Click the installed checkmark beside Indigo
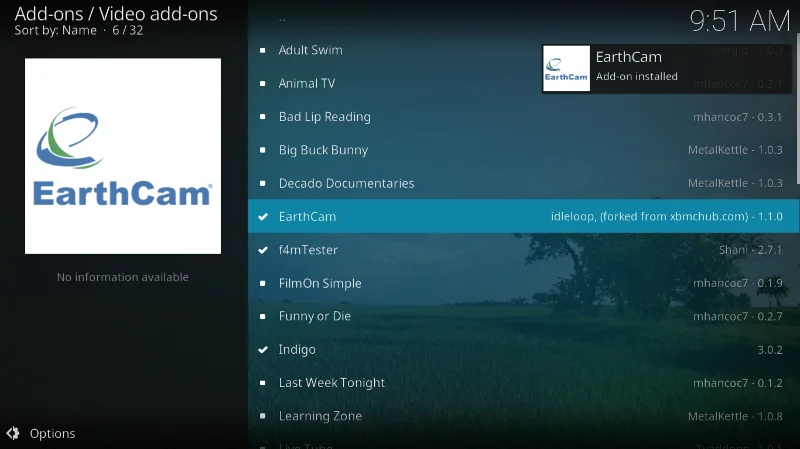The width and height of the screenshot is (800, 449). [x=263, y=350]
